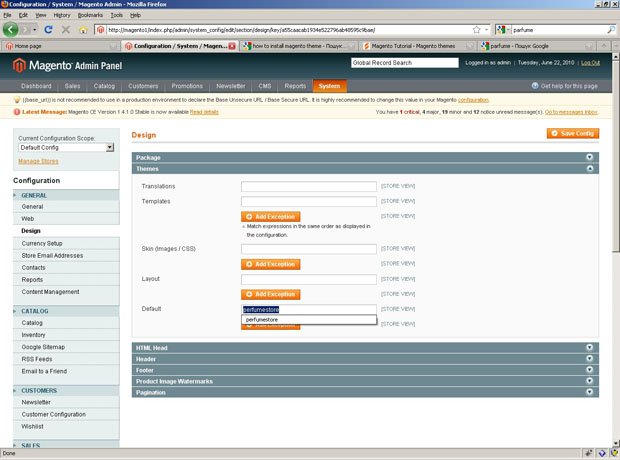
Task: Open Inventory configuration in sidebar
Action: tap(66, 335)
